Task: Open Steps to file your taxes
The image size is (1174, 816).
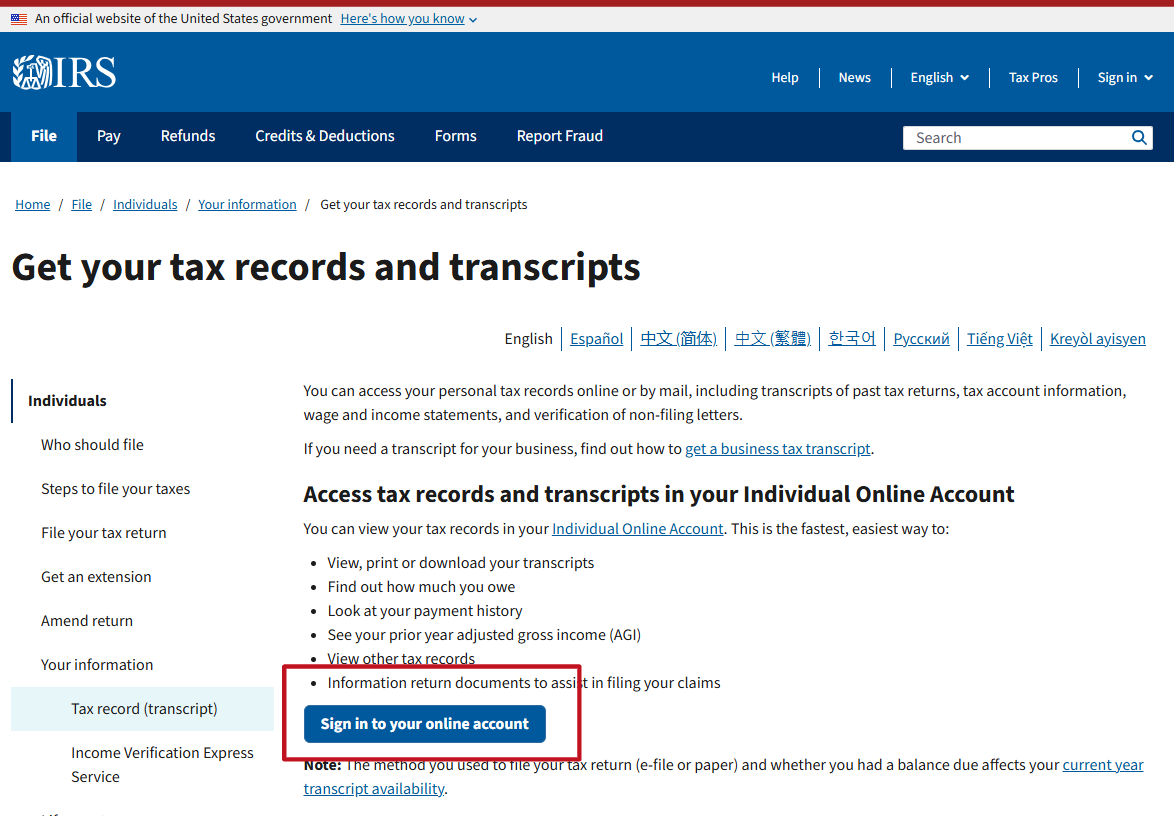Action: click(x=115, y=489)
